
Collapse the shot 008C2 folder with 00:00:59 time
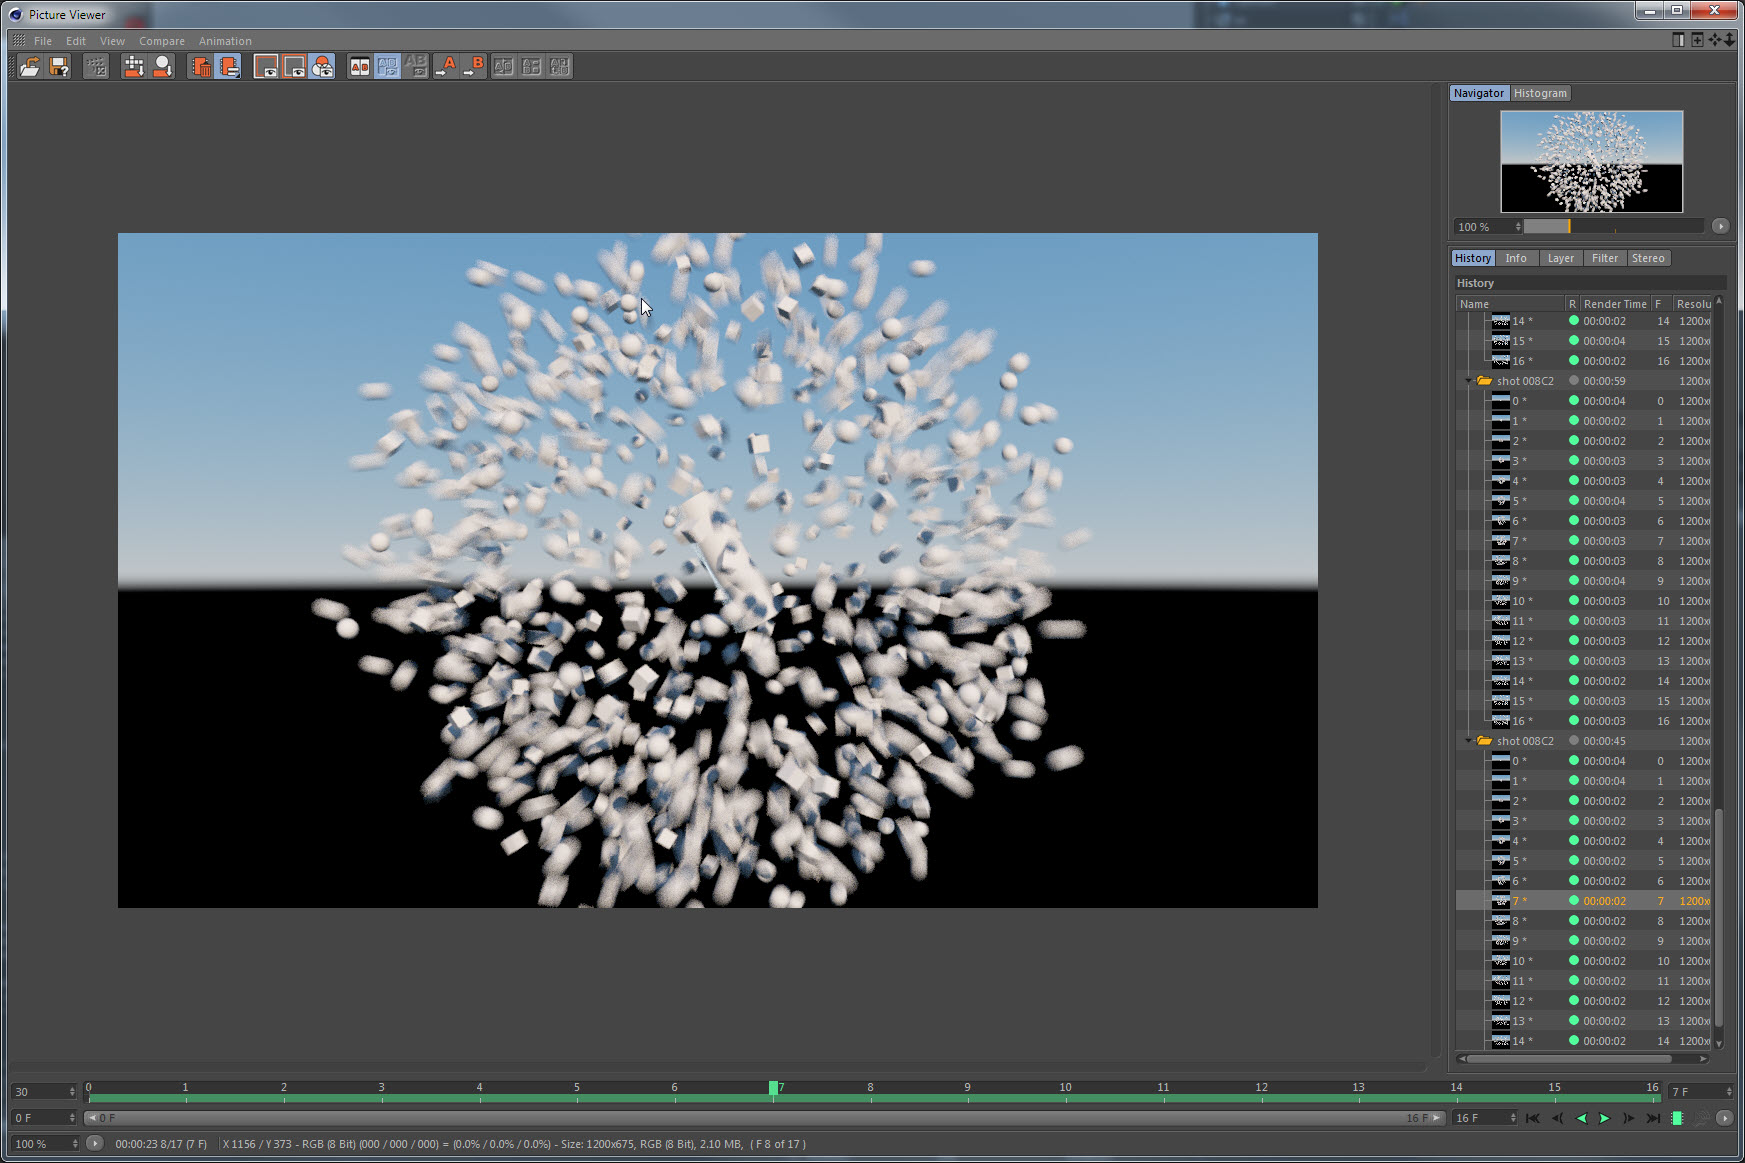tap(1468, 381)
